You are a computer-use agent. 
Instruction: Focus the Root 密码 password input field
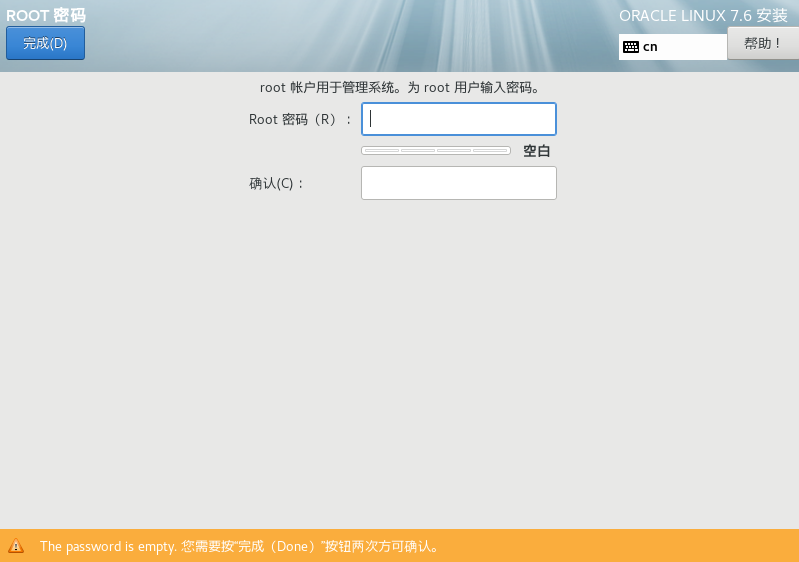point(458,119)
